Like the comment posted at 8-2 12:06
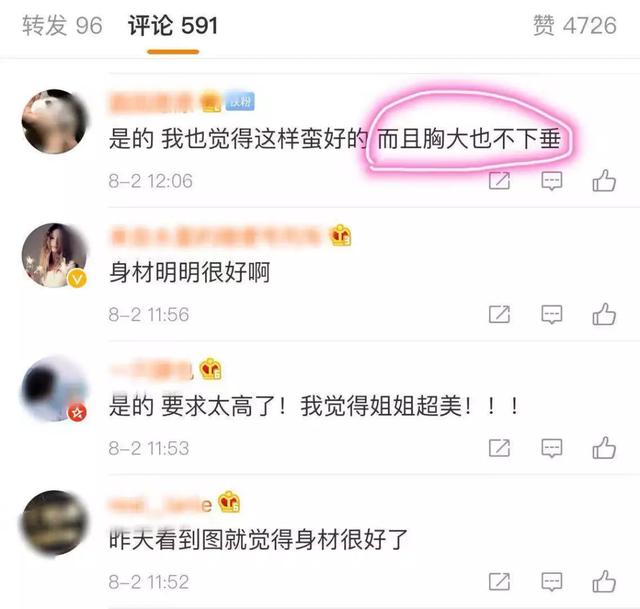 (x=604, y=180)
